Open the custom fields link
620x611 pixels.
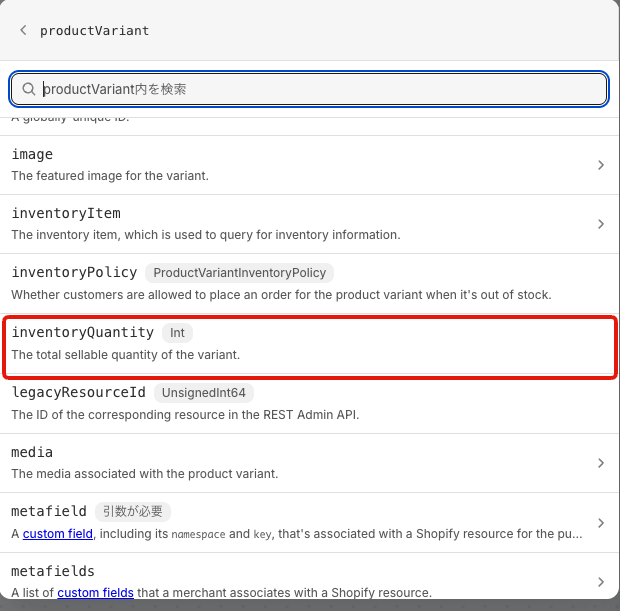pyautogui.click(x=95, y=593)
